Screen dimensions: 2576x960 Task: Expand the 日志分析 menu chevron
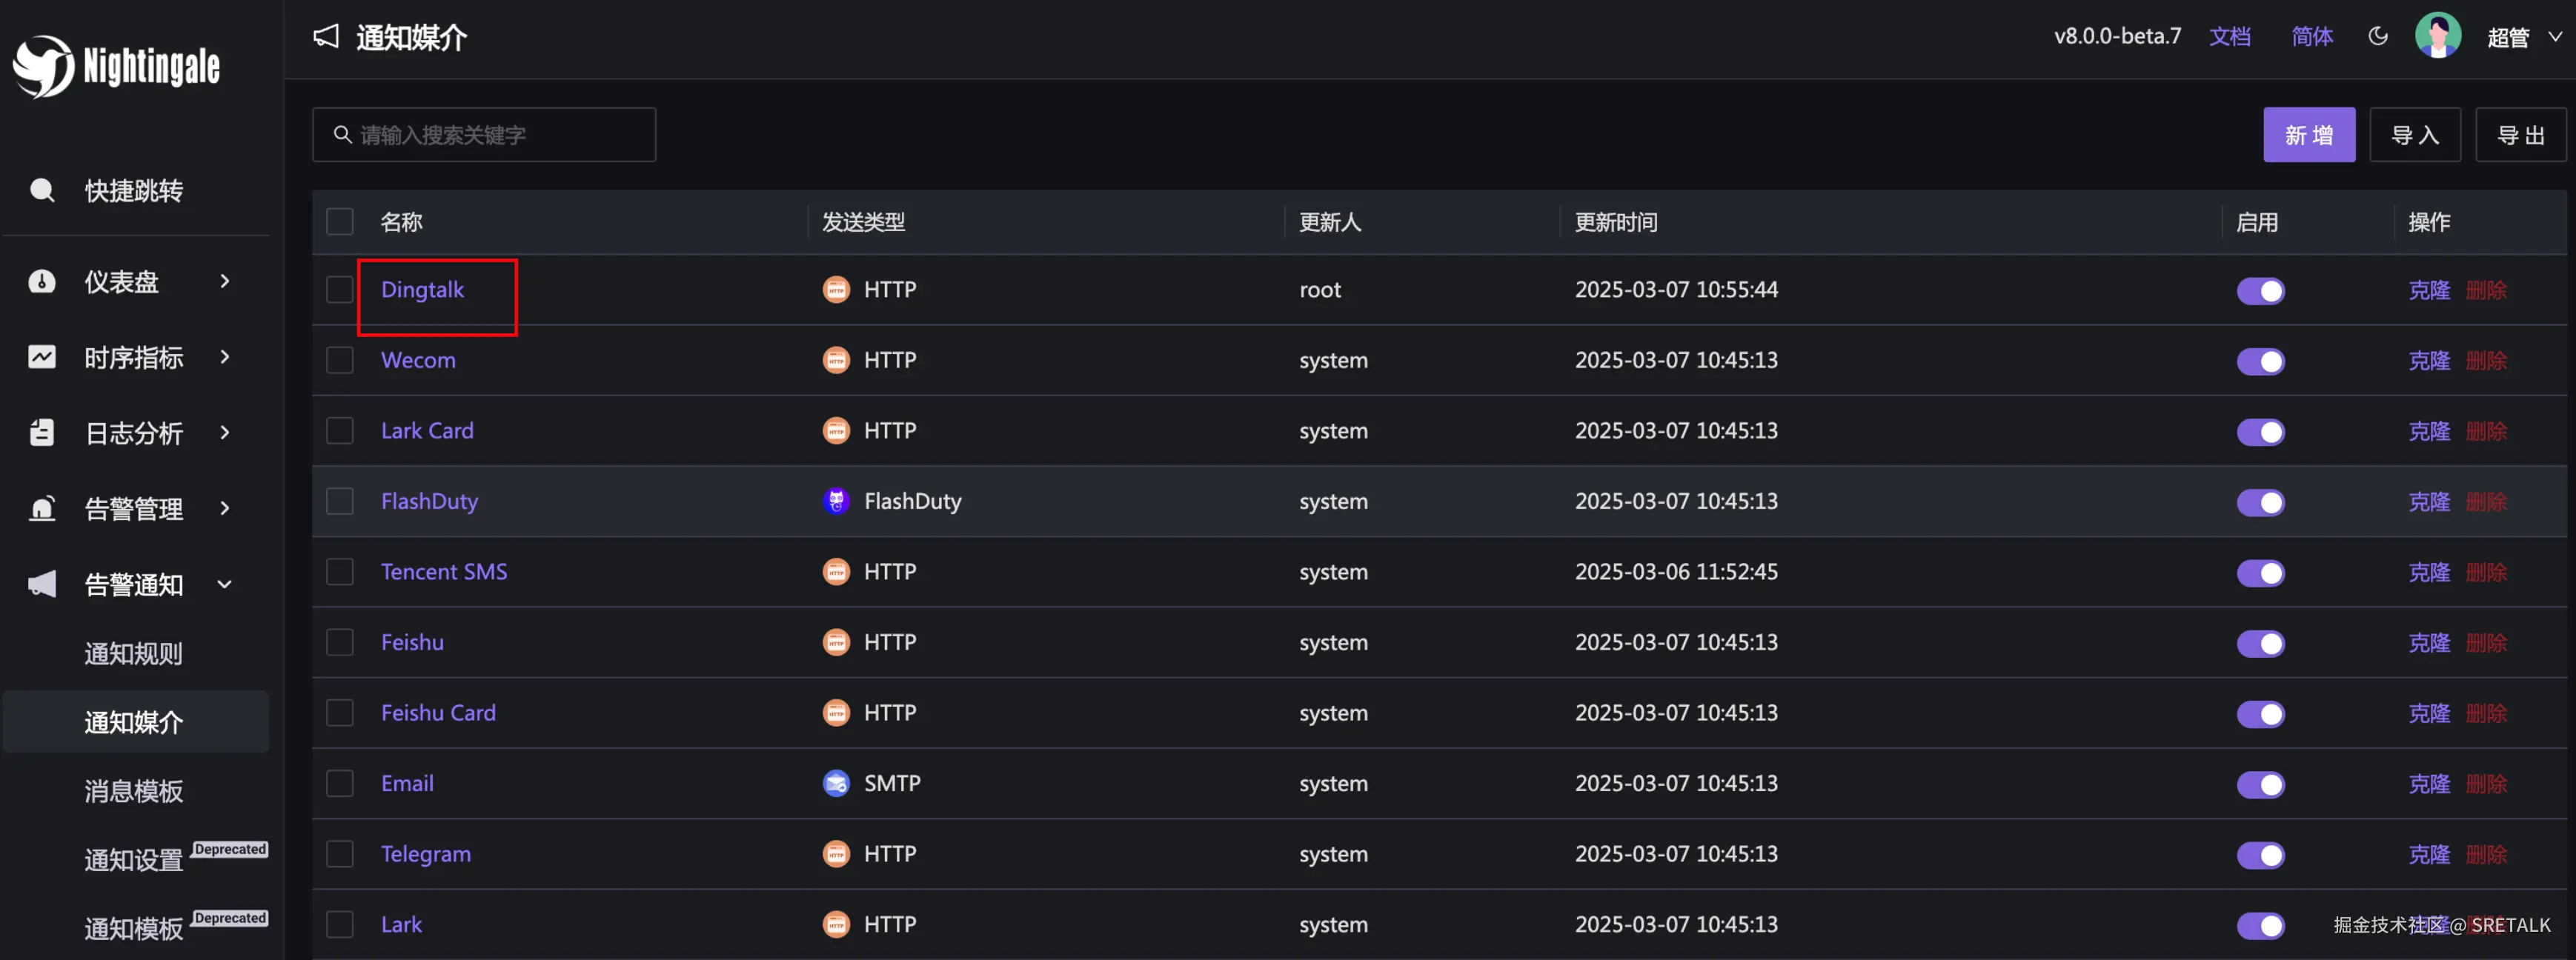coord(225,432)
